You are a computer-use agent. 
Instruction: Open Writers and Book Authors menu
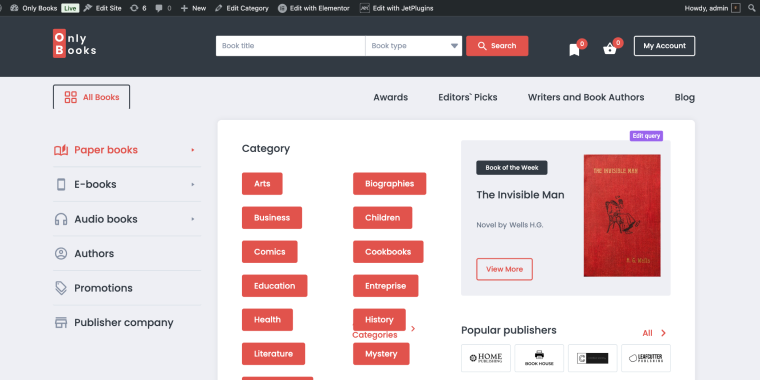tap(586, 97)
